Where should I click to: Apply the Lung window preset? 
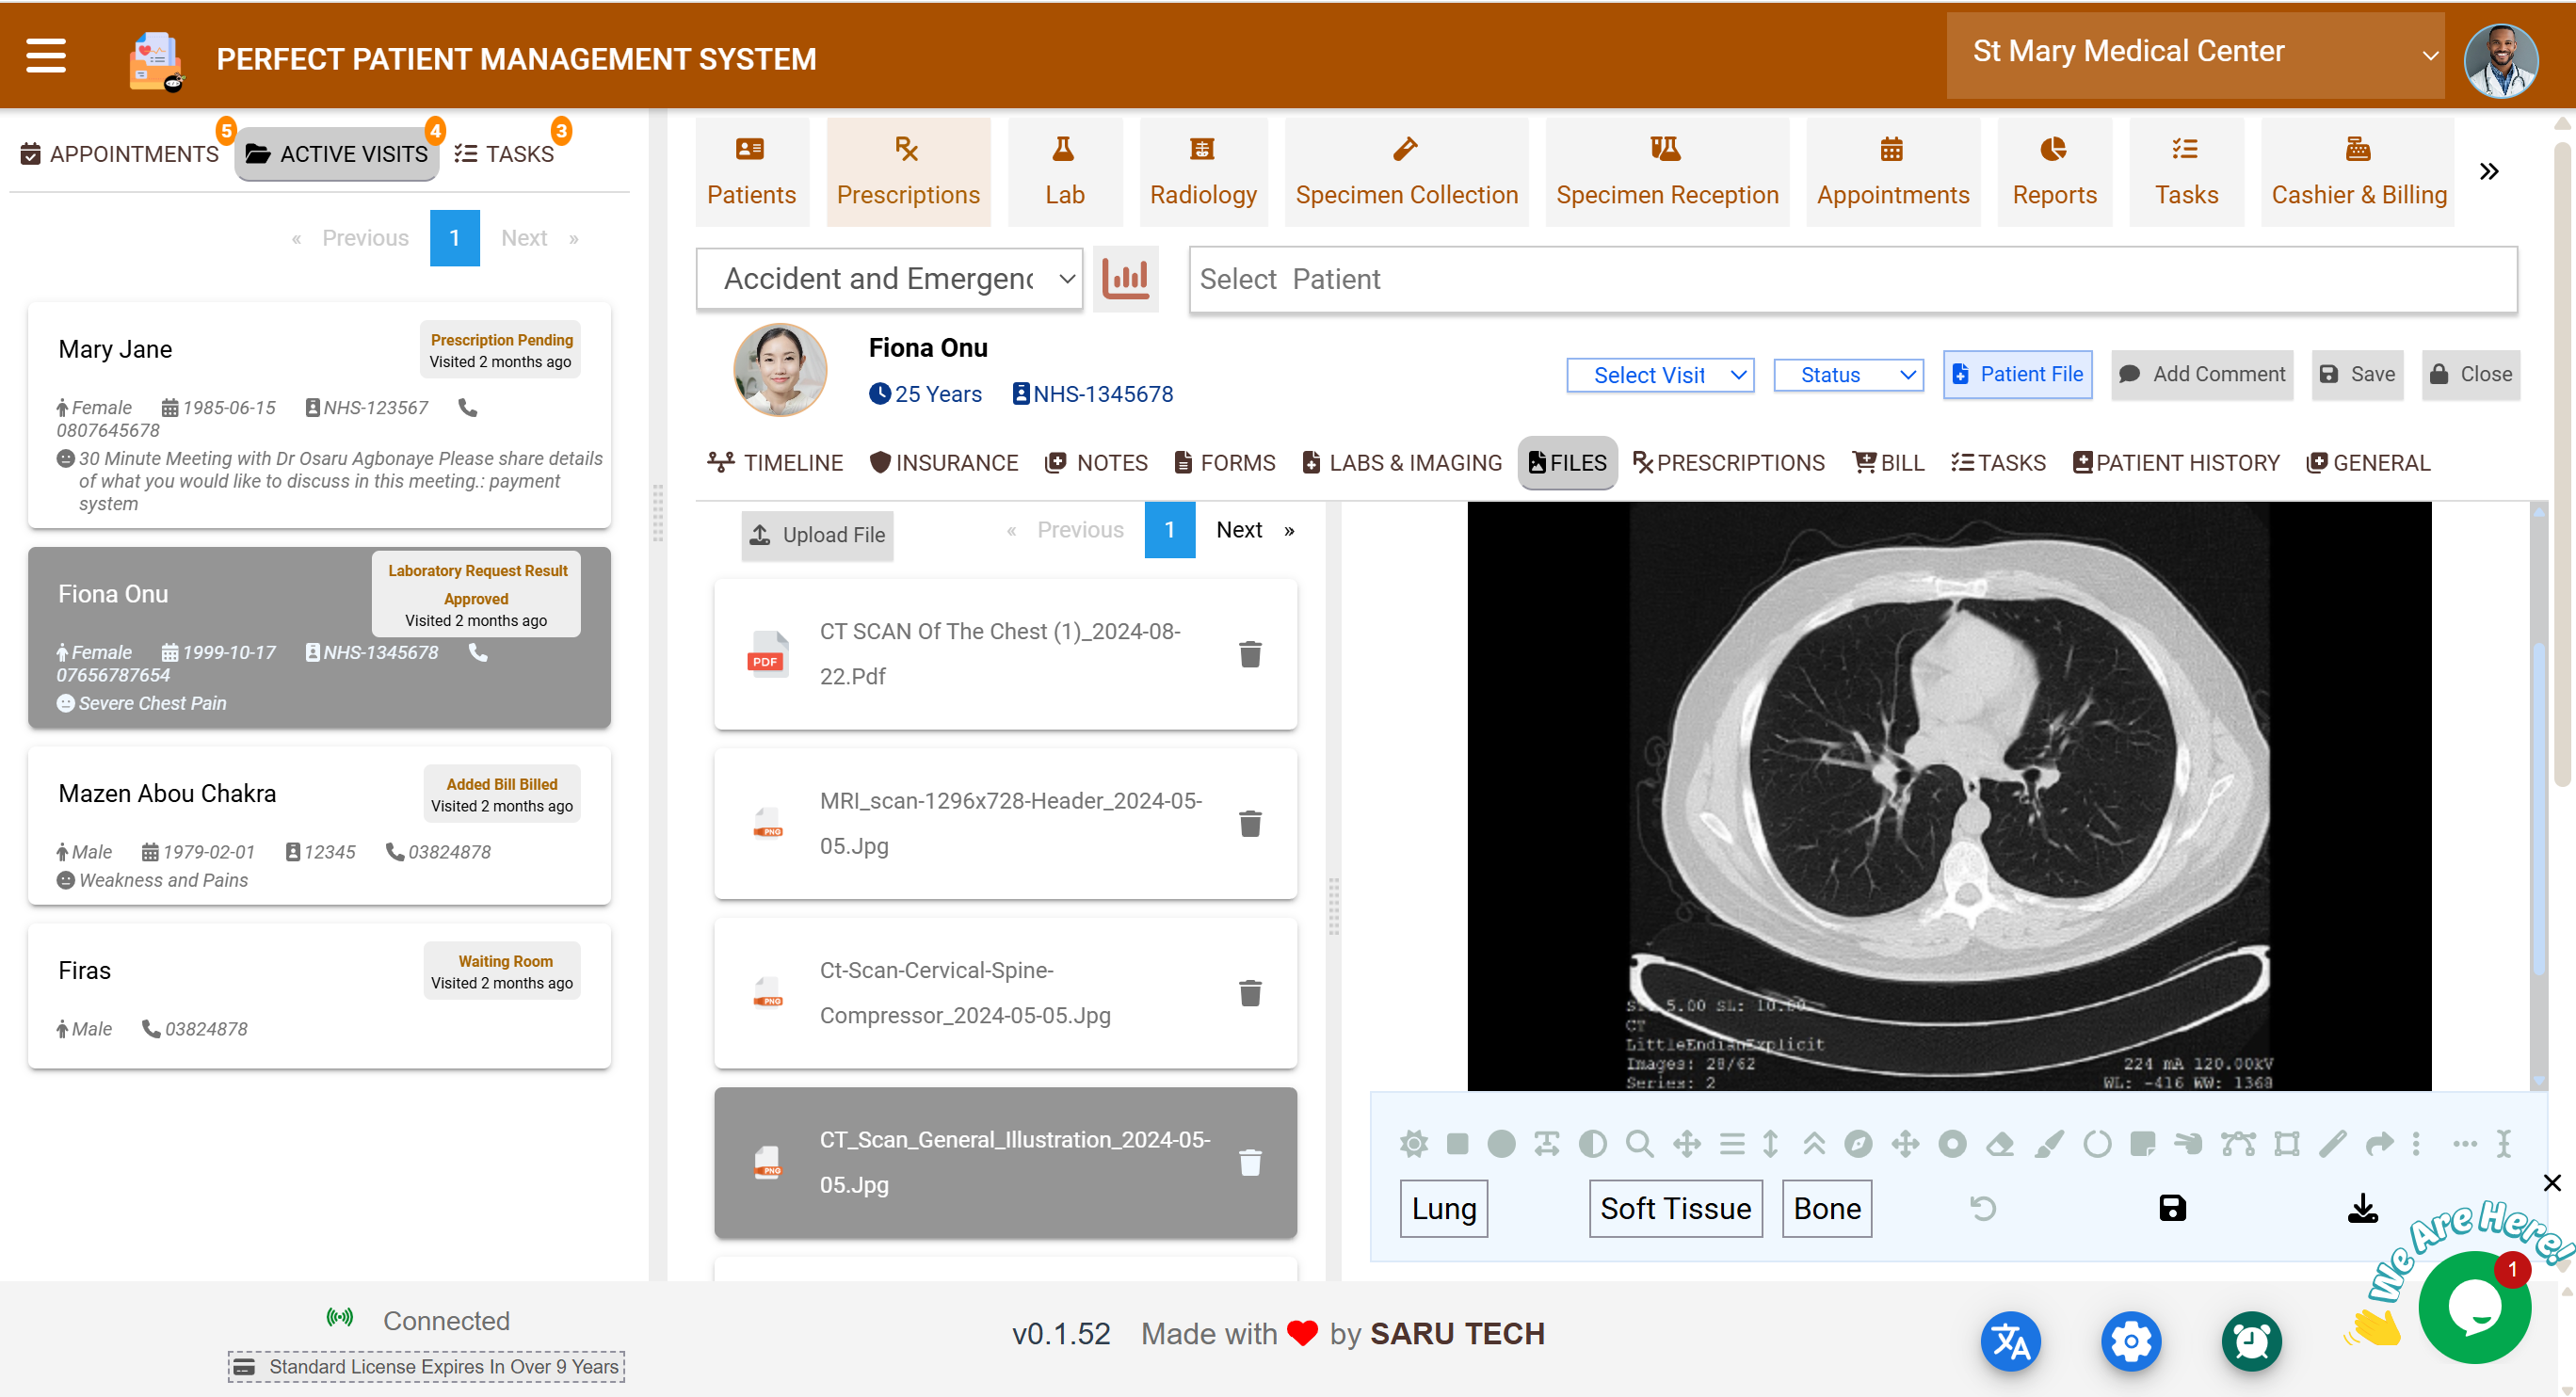tap(1443, 1208)
